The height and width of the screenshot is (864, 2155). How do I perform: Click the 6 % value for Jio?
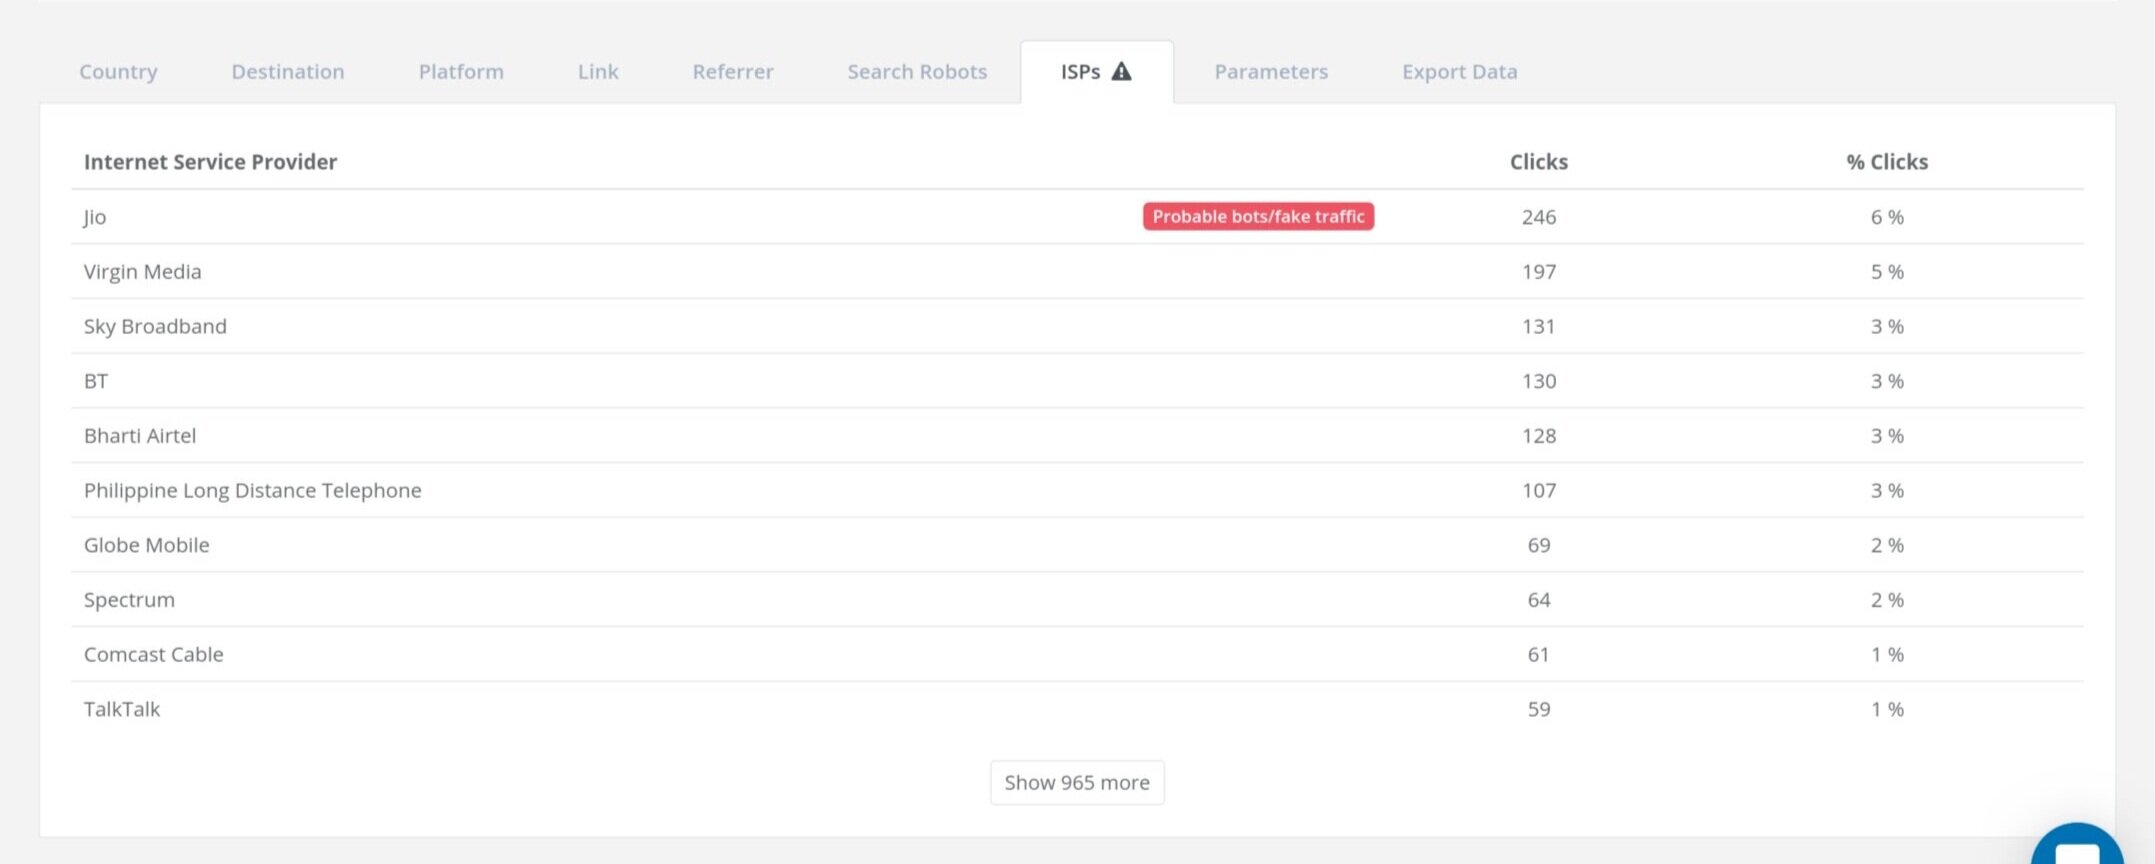tap(1887, 217)
